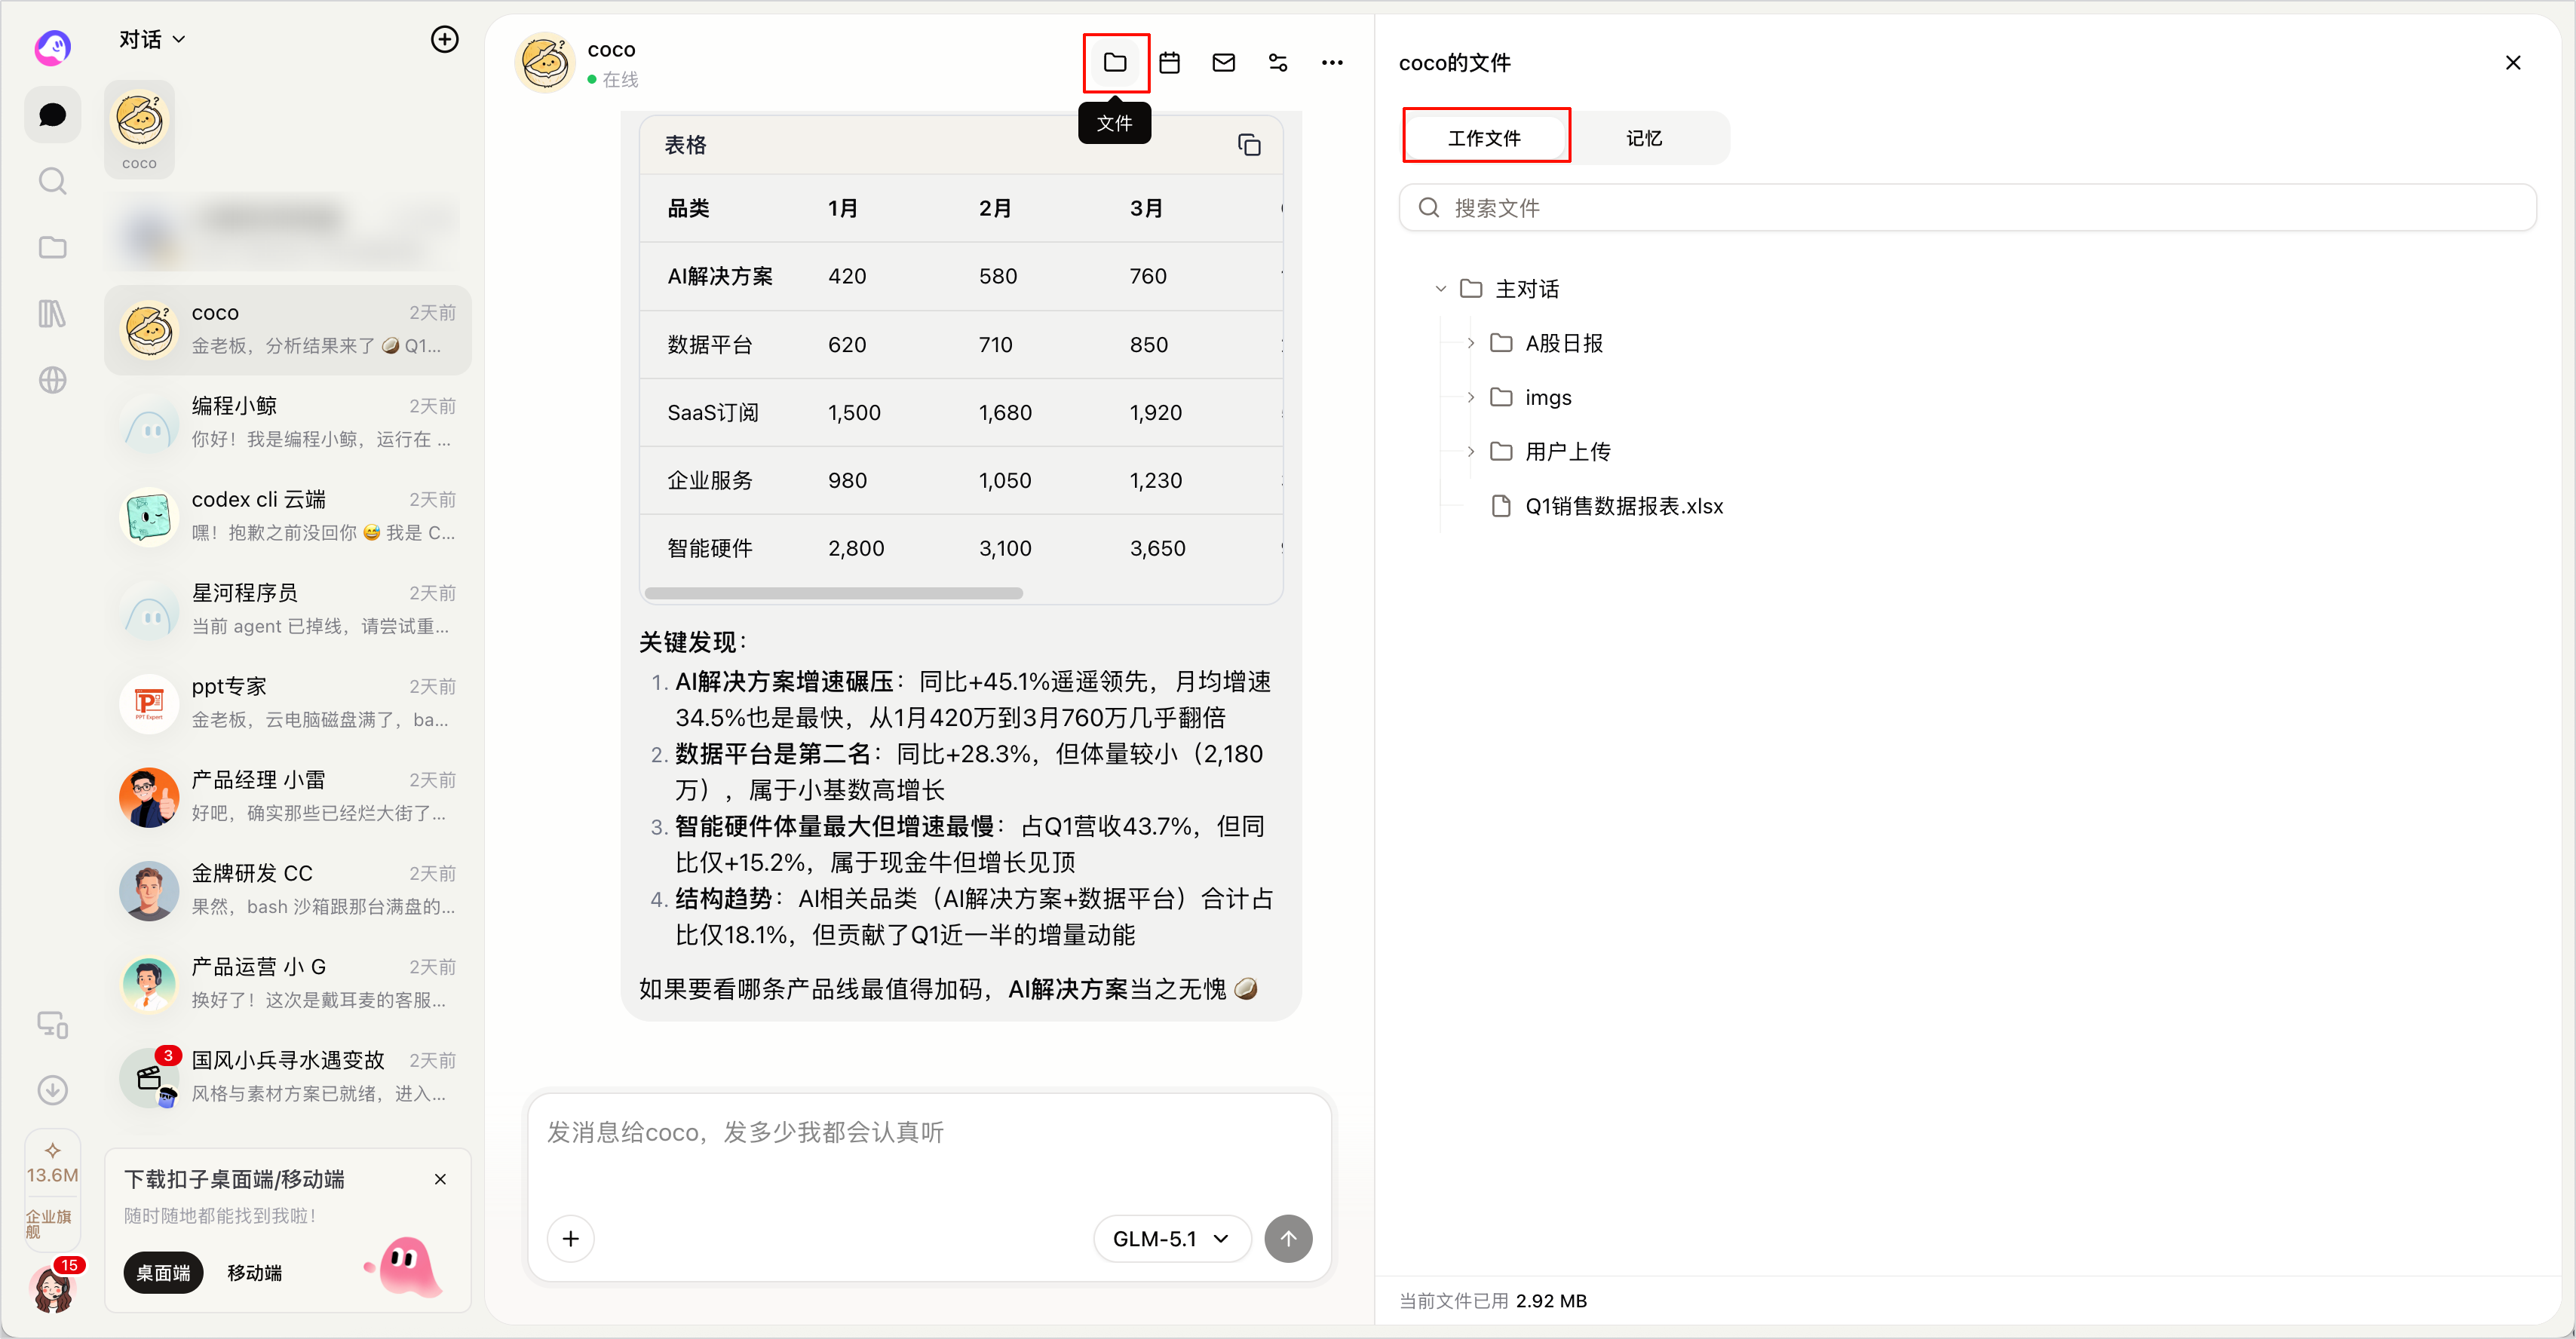Open the search icon in left sidebar

tap(52, 181)
